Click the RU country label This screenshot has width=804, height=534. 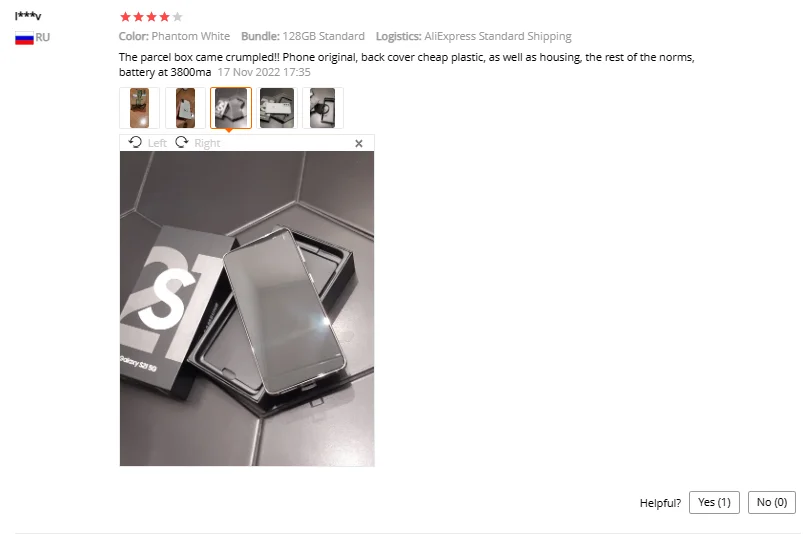point(43,37)
